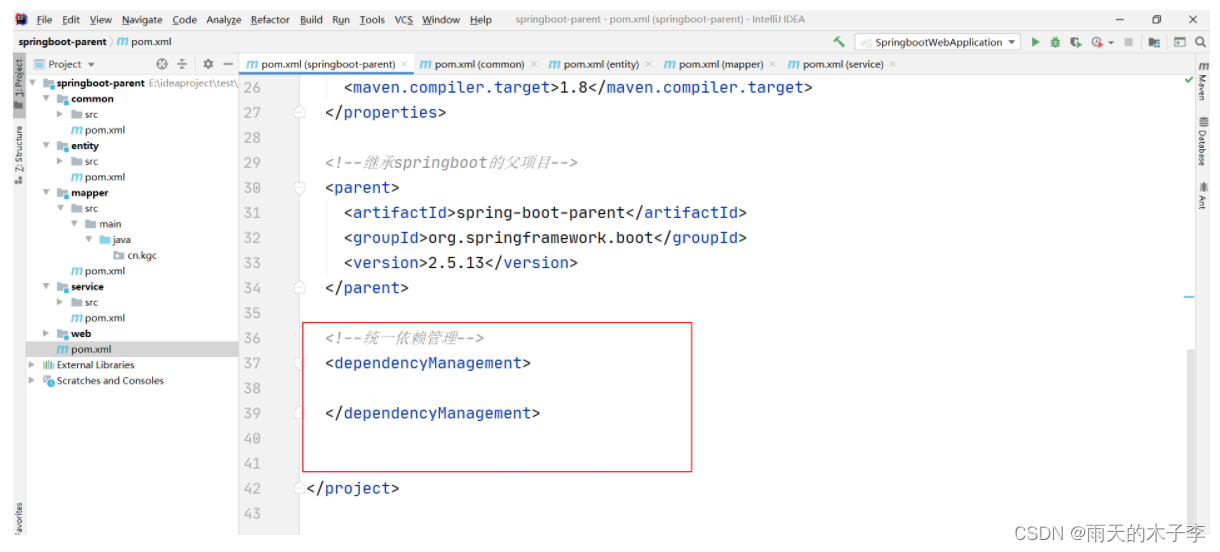This screenshot has height=552, width=1220.
Task: Open Database tool window on right strip
Action: point(1203,141)
